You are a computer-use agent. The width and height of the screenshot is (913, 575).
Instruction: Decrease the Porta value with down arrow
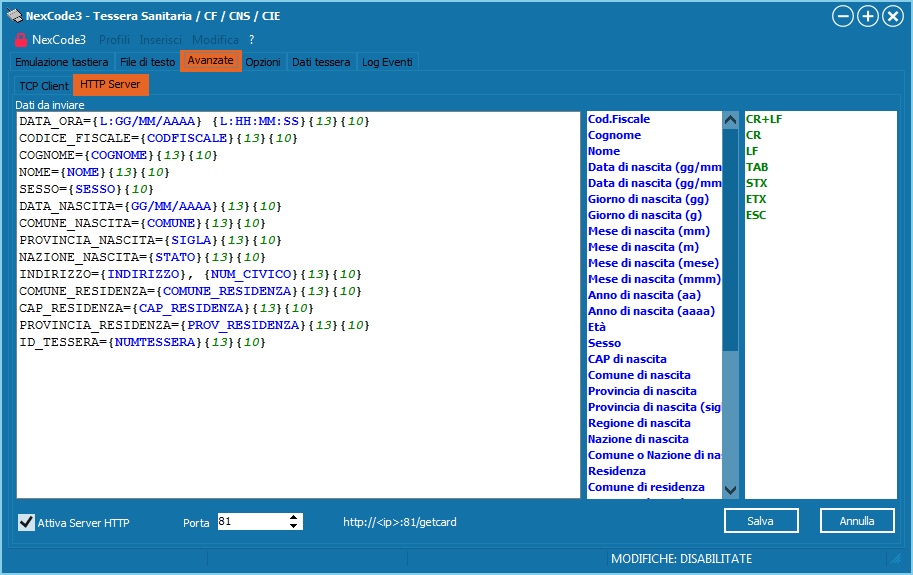tap(294, 526)
